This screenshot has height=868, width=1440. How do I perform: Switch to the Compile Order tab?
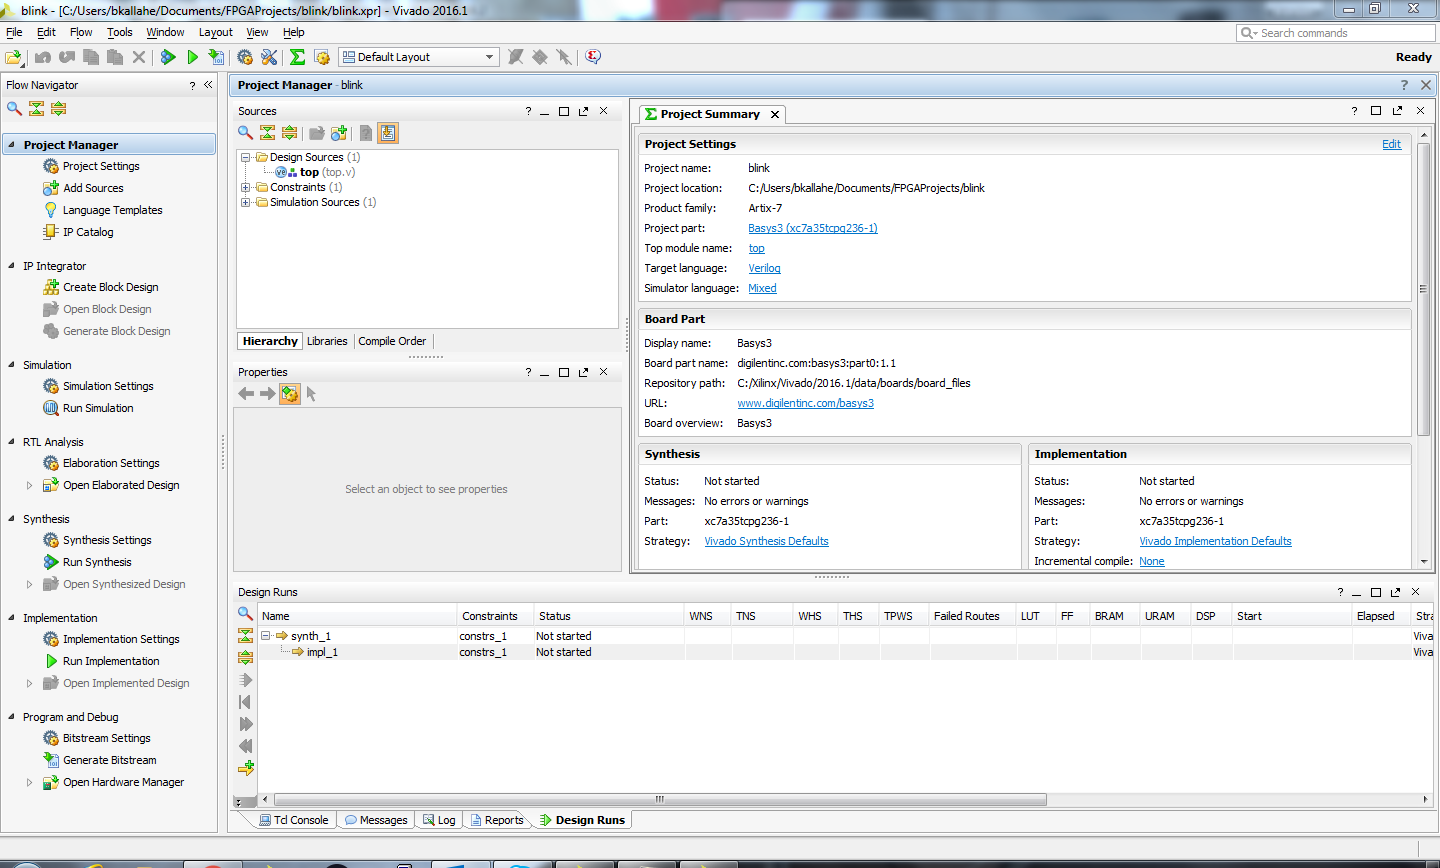(392, 341)
